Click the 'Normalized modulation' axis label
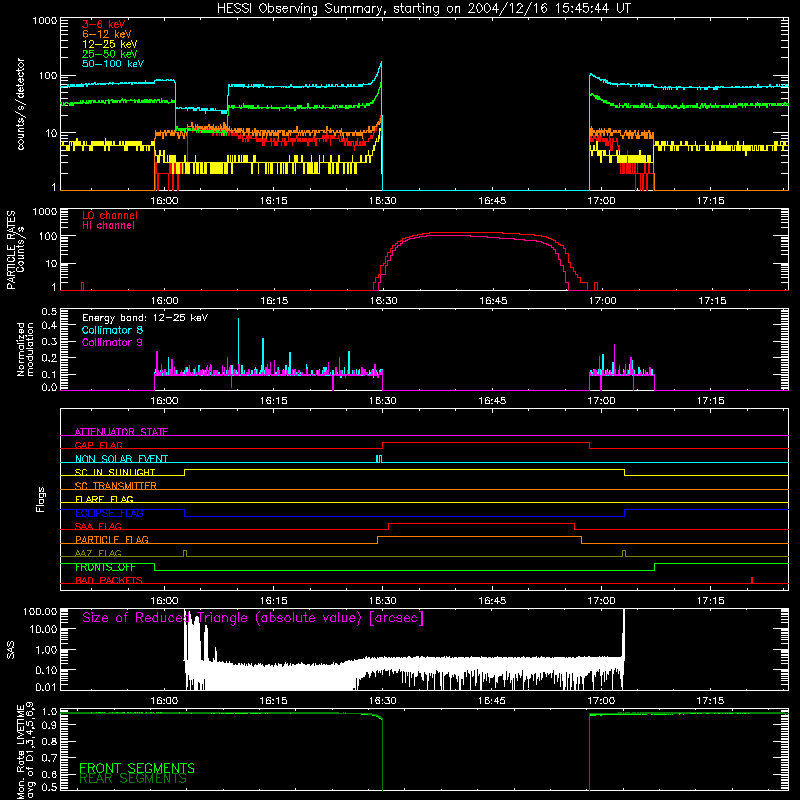The image size is (800, 800). [25, 349]
